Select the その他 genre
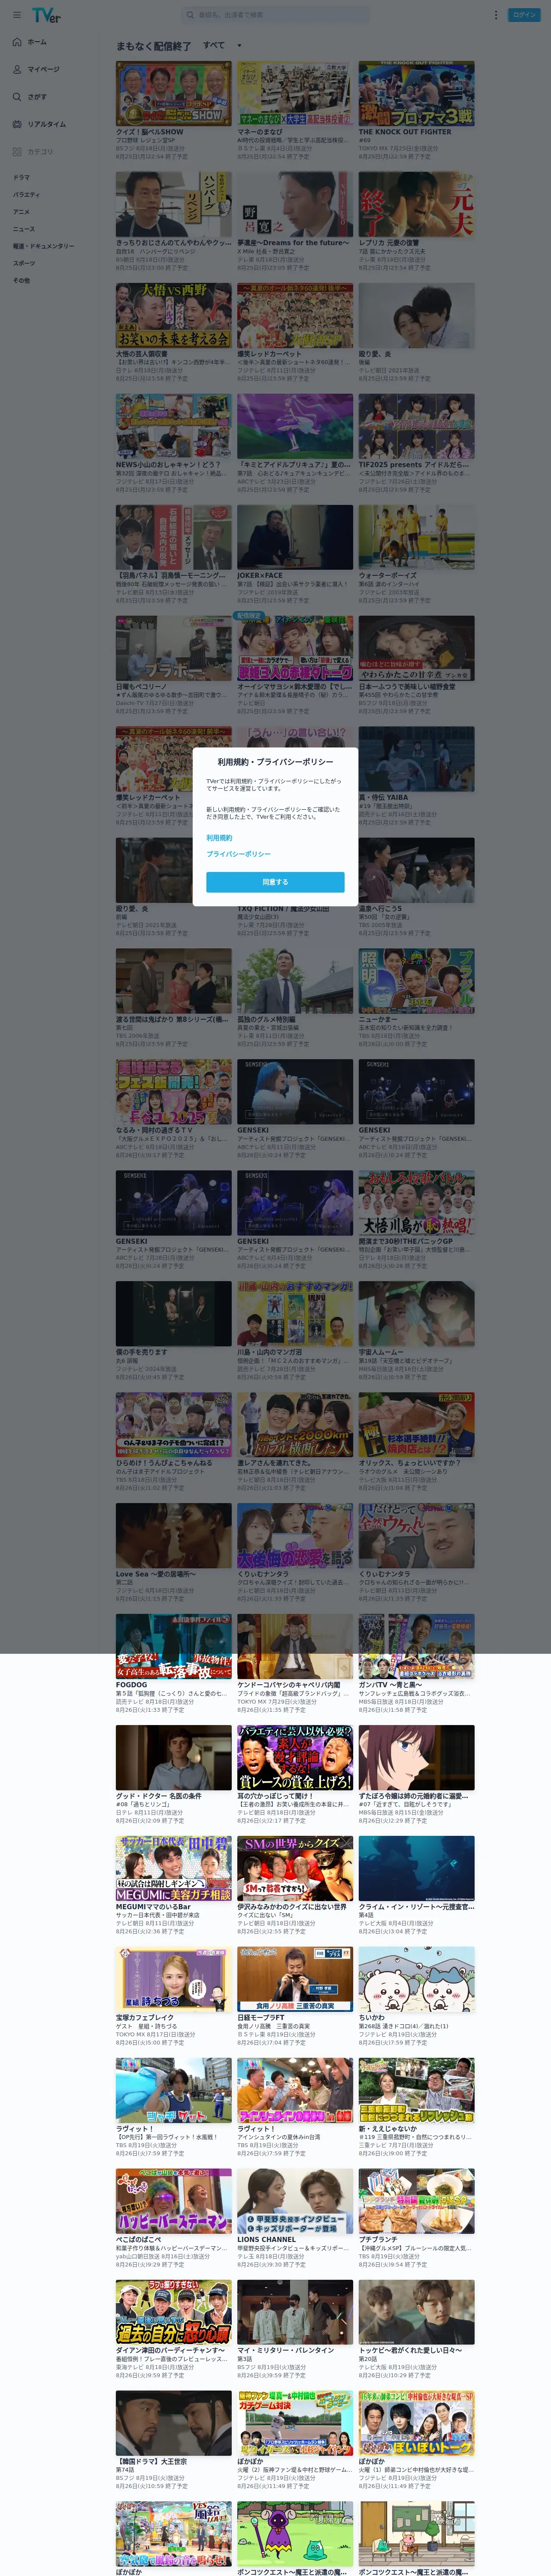Viewport: 551px width, 2576px height. [x=21, y=280]
